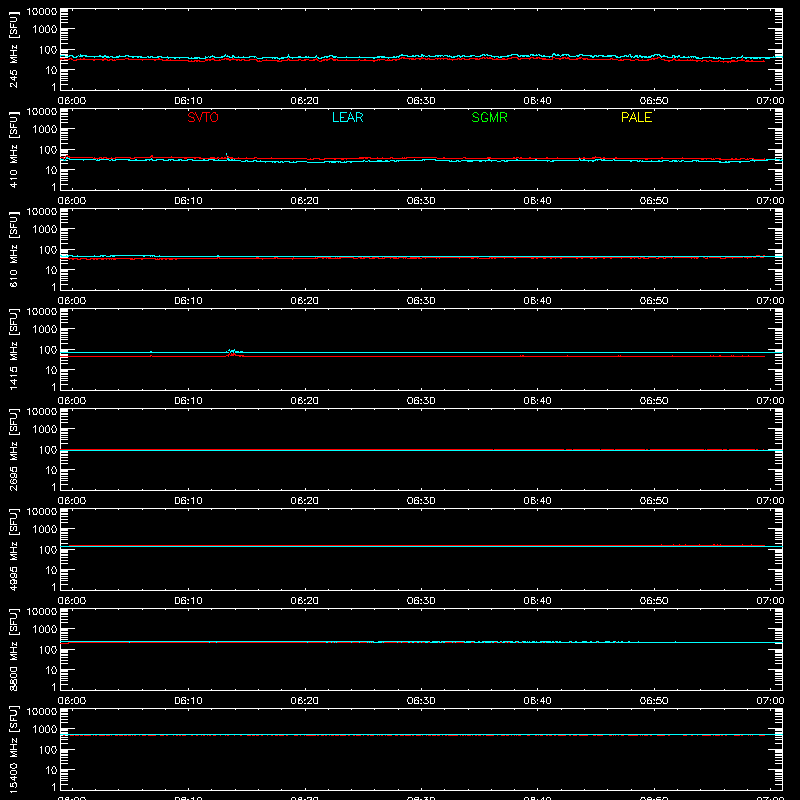Click the 06:20 tick under the 410 MHz plot
Screen dimensions: 800x800
[x=305, y=201]
